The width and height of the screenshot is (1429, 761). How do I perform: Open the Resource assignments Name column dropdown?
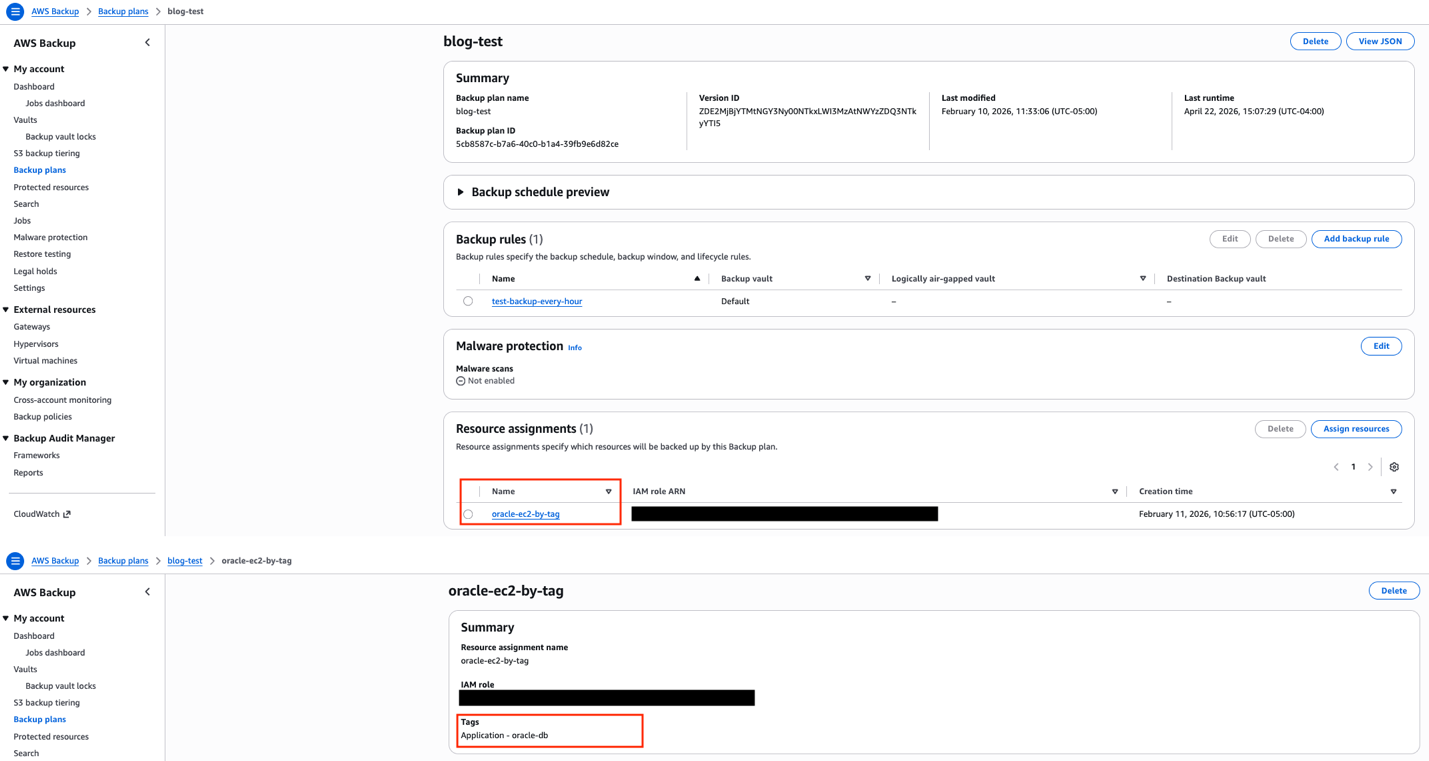608,492
